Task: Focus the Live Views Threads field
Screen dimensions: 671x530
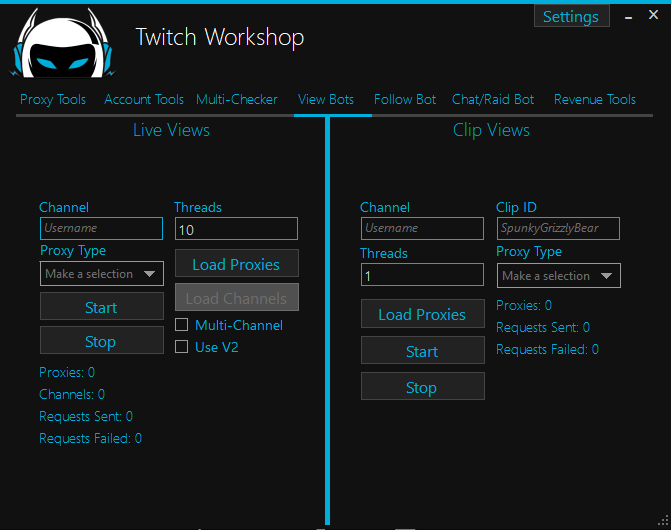Action: 236,229
